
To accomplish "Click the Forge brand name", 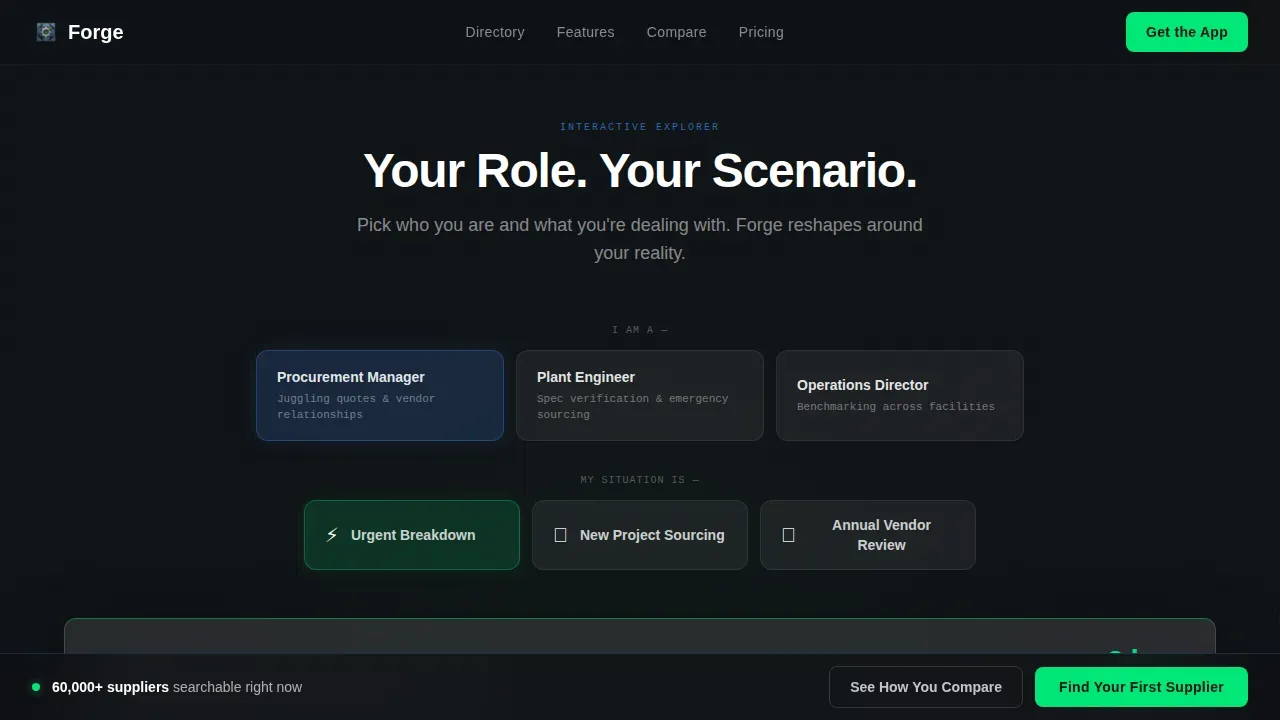I will [96, 32].
